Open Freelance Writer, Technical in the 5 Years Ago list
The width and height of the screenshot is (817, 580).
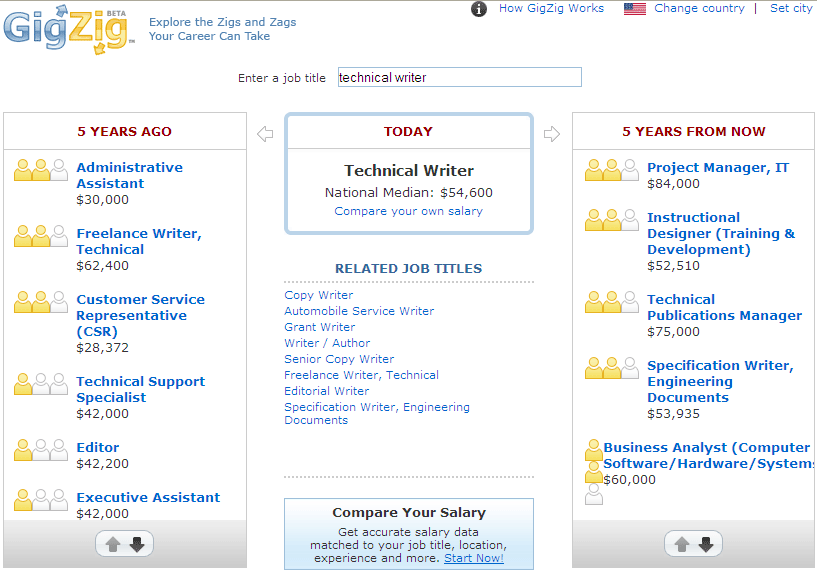tap(139, 241)
